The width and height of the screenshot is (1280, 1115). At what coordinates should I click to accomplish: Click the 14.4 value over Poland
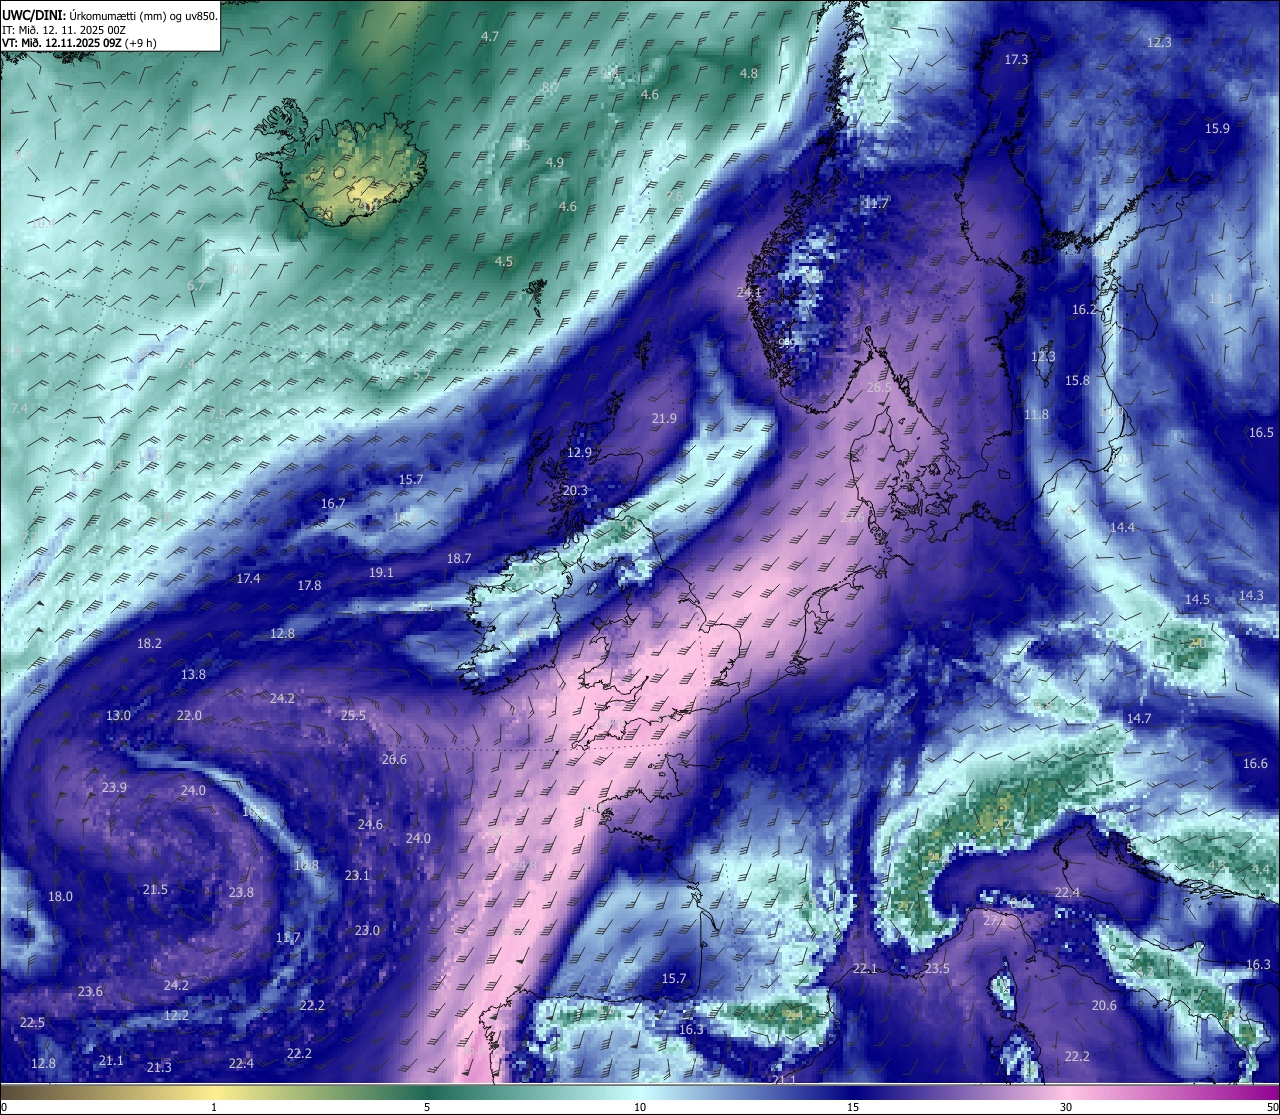click(x=1122, y=528)
